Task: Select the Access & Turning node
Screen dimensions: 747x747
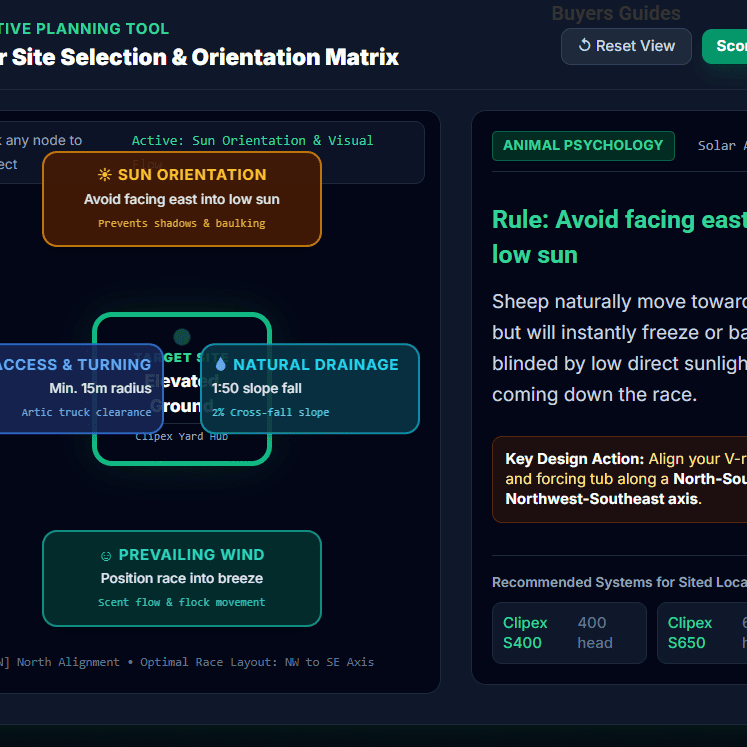Action: [x=81, y=388]
